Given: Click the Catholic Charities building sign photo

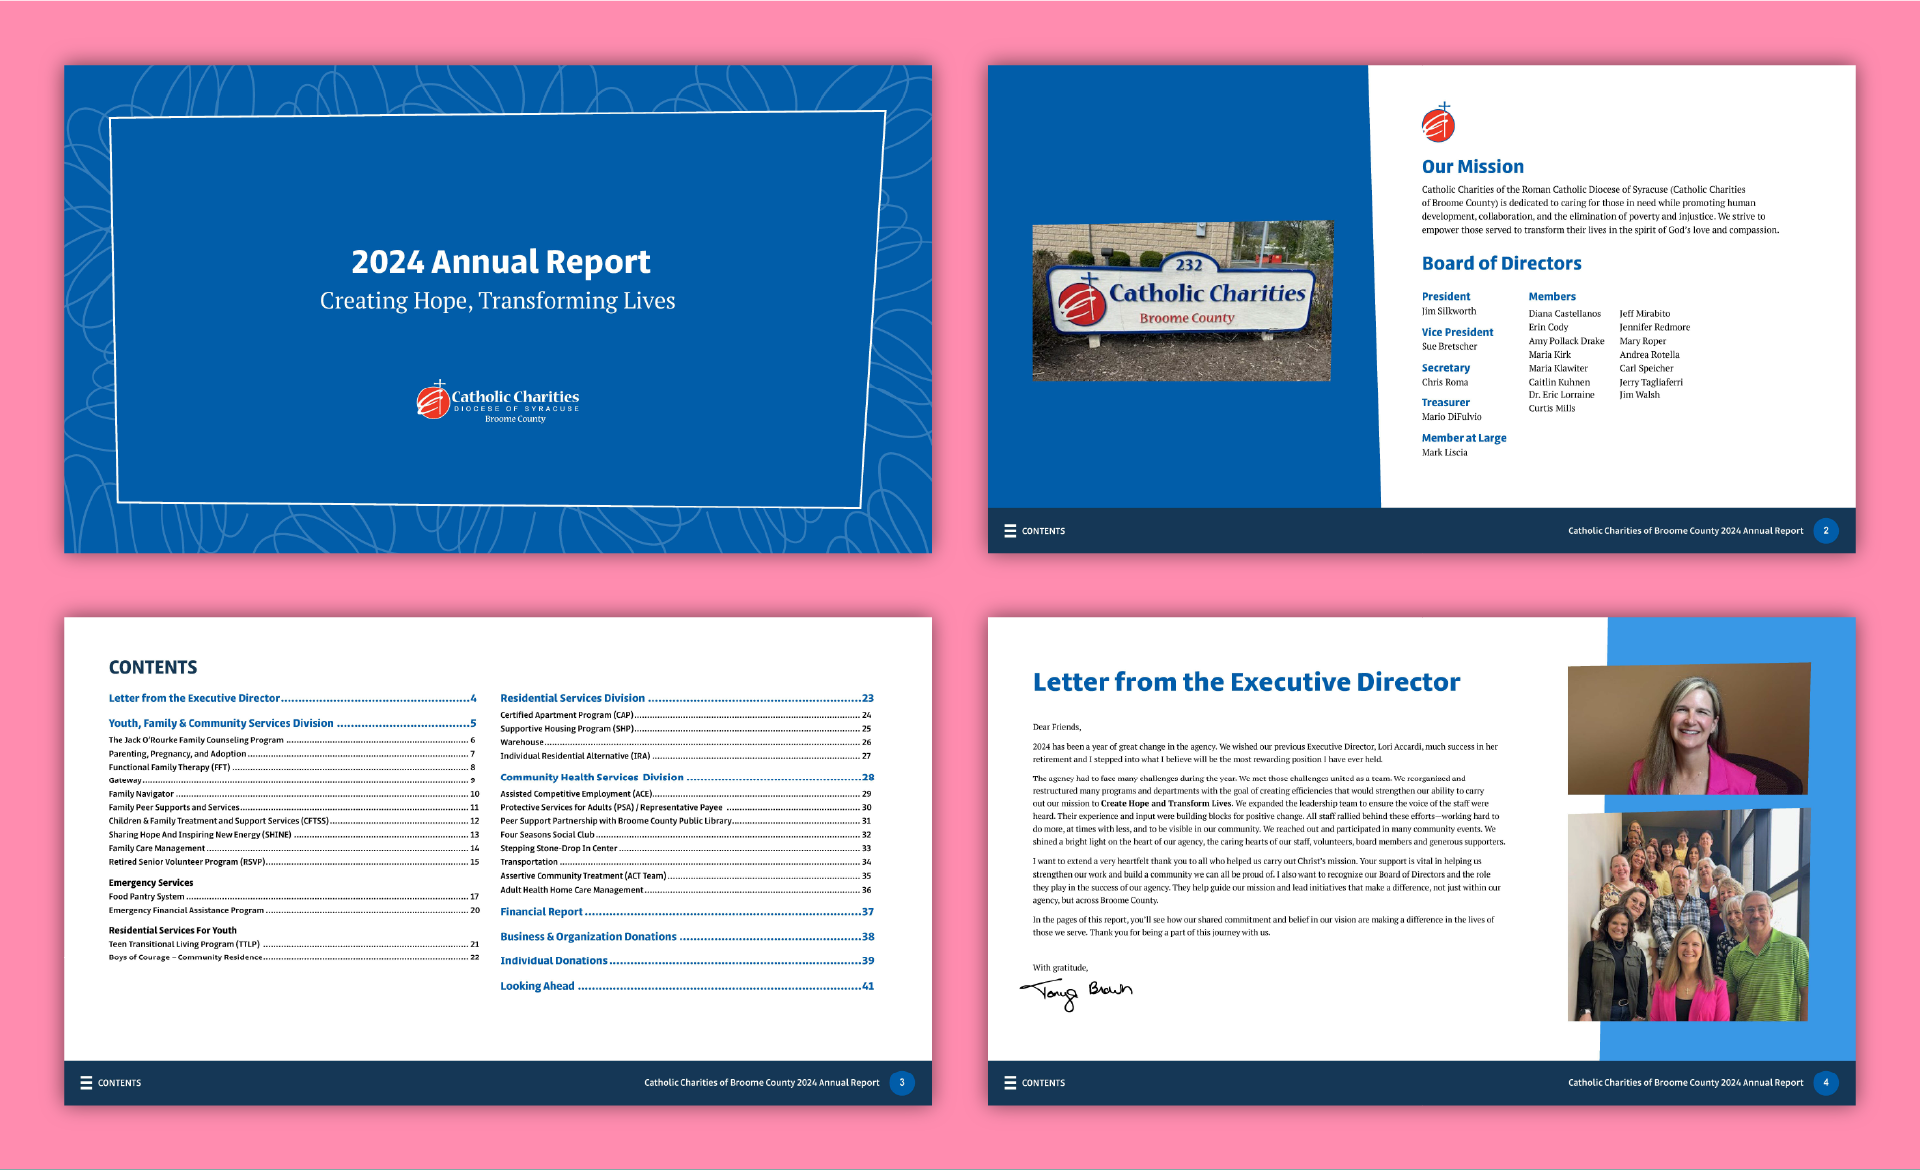Looking at the screenshot, I should click(x=1182, y=301).
